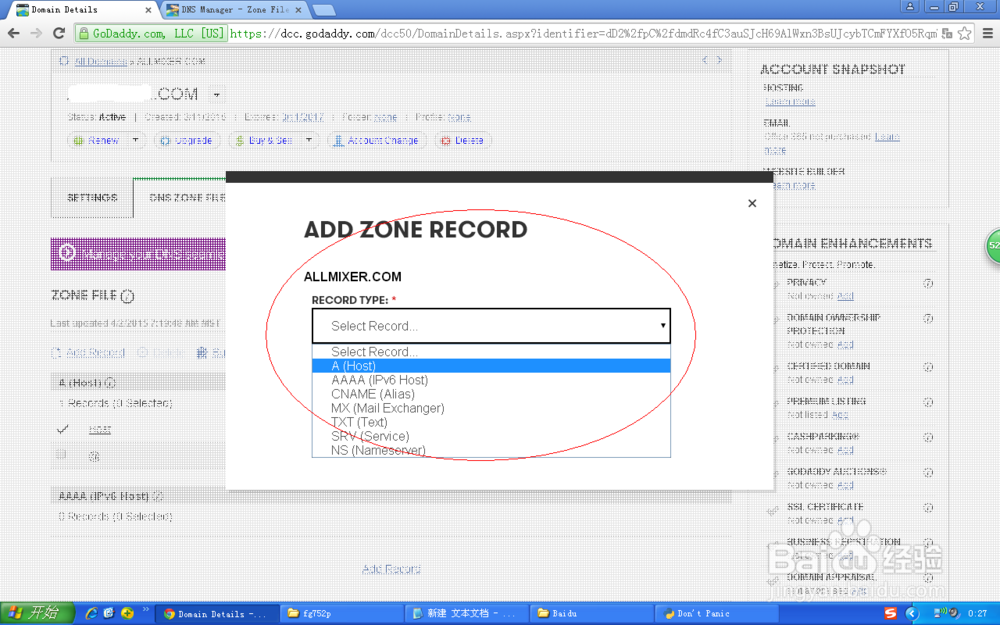Tick the checkbox for the @ record row
Image resolution: width=1000 pixels, height=625 pixels.
pos(61,455)
